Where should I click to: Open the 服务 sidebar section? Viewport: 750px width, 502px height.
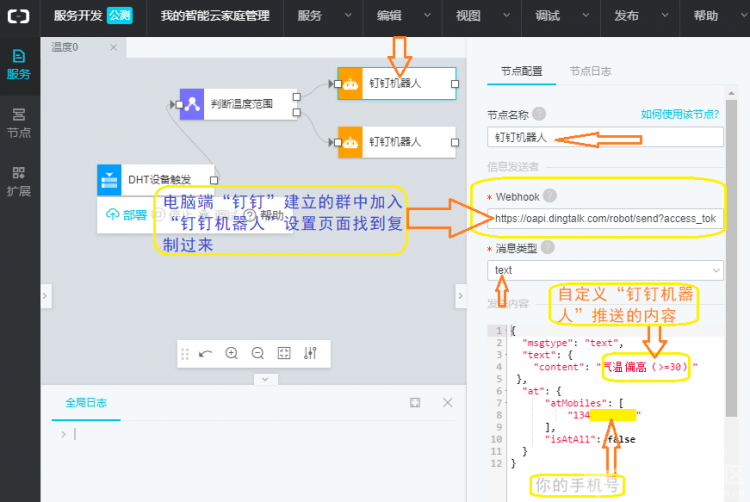pyautogui.click(x=19, y=65)
